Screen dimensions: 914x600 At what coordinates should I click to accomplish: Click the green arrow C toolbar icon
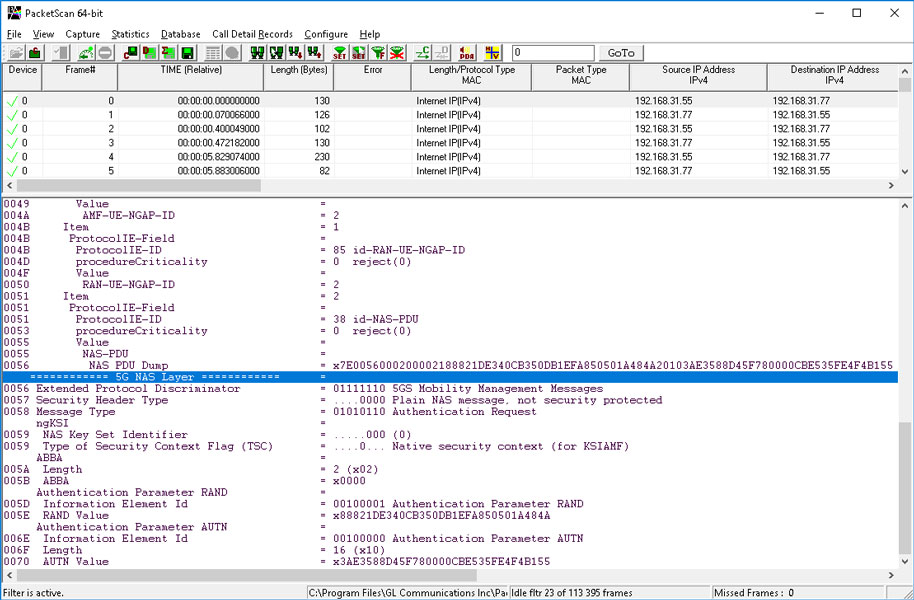coord(423,53)
